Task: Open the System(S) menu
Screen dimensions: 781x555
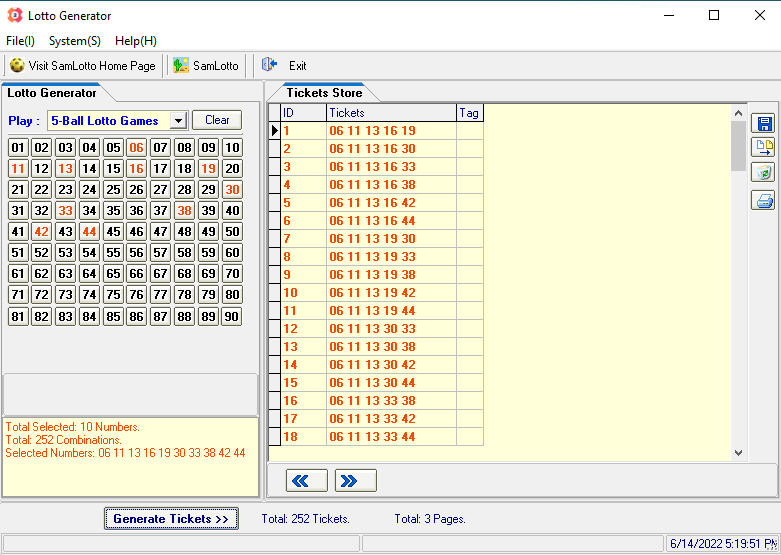Action: point(75,41)
